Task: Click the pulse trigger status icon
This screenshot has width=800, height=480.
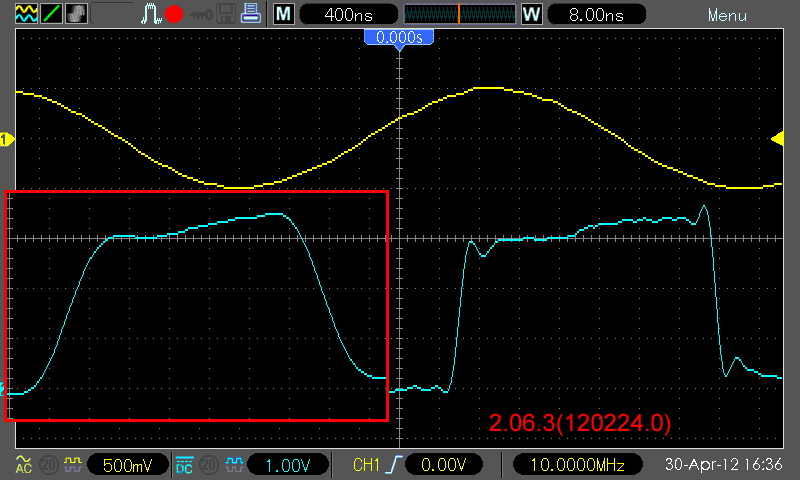Action: tap(151, 14)
